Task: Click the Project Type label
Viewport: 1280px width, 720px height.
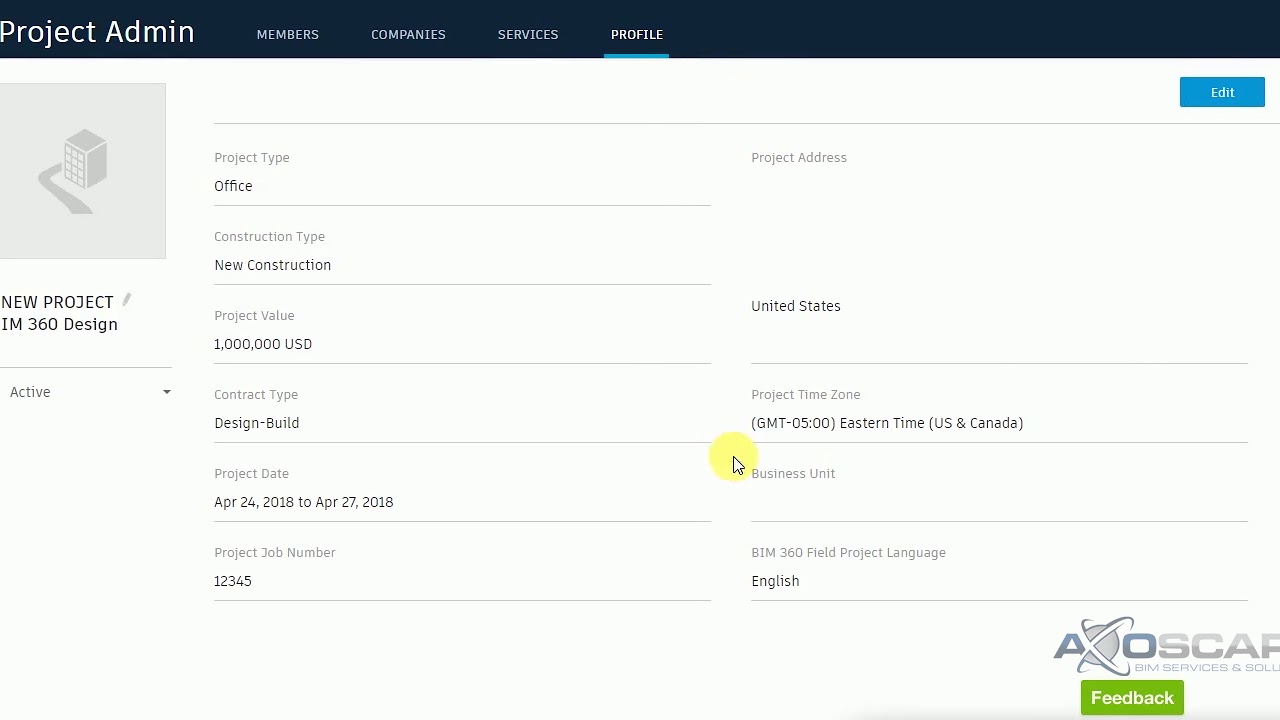Action: [x=251, y=158]
